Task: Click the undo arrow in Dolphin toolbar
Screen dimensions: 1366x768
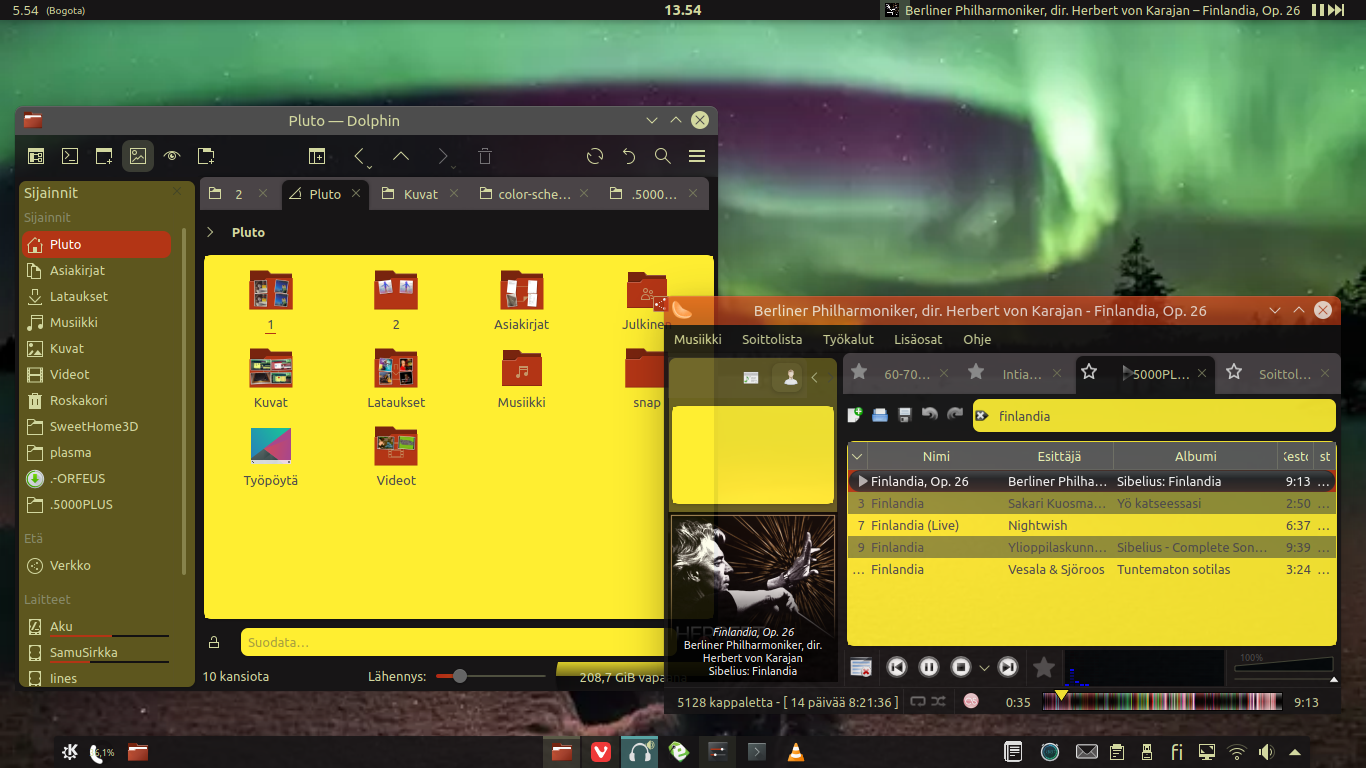Action: point(629,156)
